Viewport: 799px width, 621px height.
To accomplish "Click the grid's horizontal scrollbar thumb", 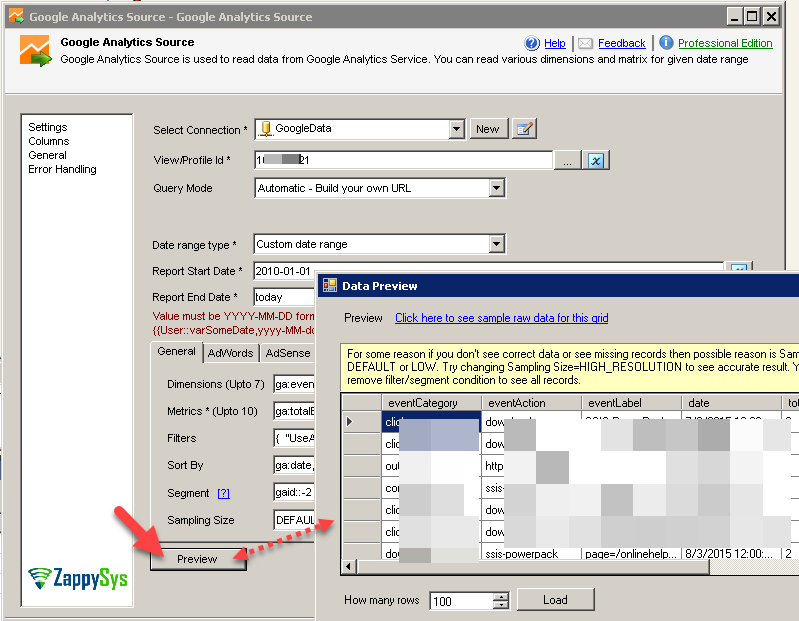I will 533,566.
